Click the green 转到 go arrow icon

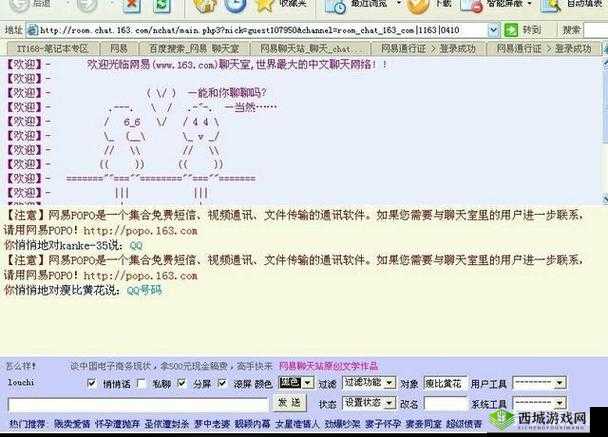tap(511, 30)
